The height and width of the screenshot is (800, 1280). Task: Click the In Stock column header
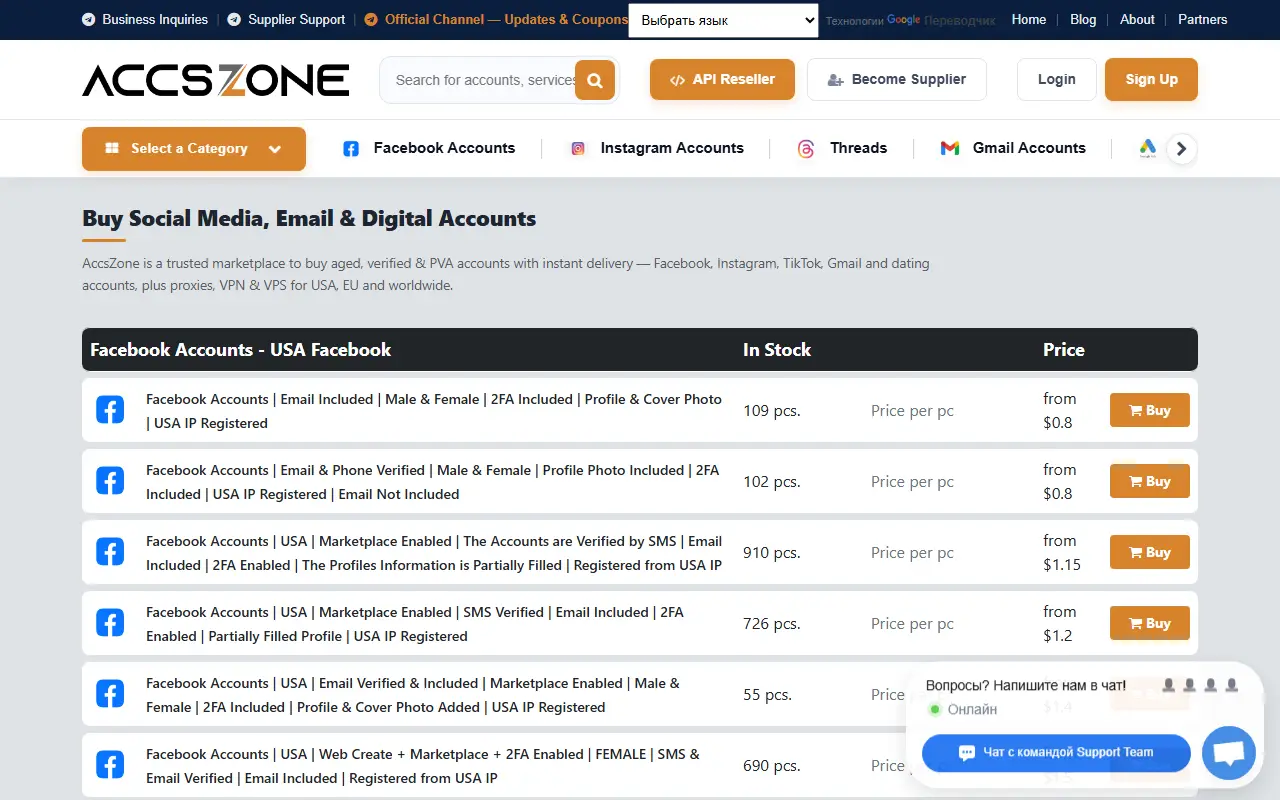coord(777,350)
